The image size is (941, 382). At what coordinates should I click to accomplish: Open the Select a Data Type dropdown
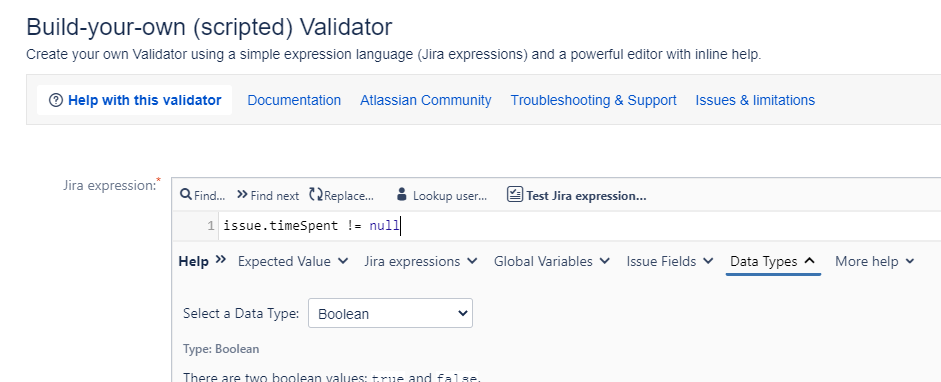(x=390, y=313)
